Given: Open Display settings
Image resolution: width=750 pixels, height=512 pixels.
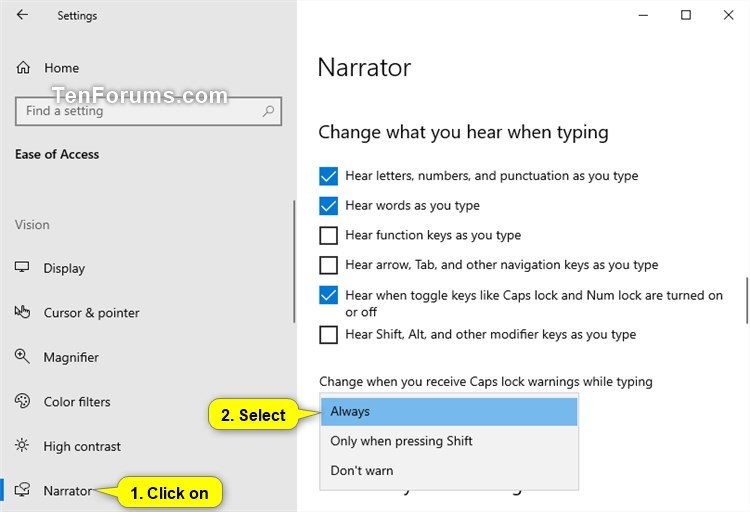Looking at the screenshot, I should [64, 268].
